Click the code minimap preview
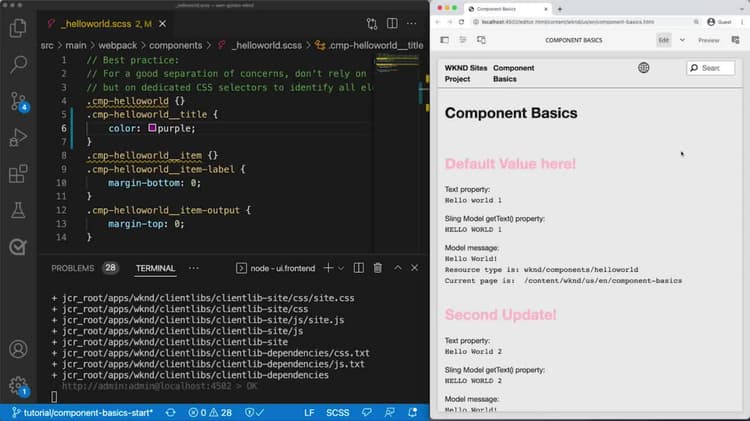750x421 pixels. [x=397, y=64]
